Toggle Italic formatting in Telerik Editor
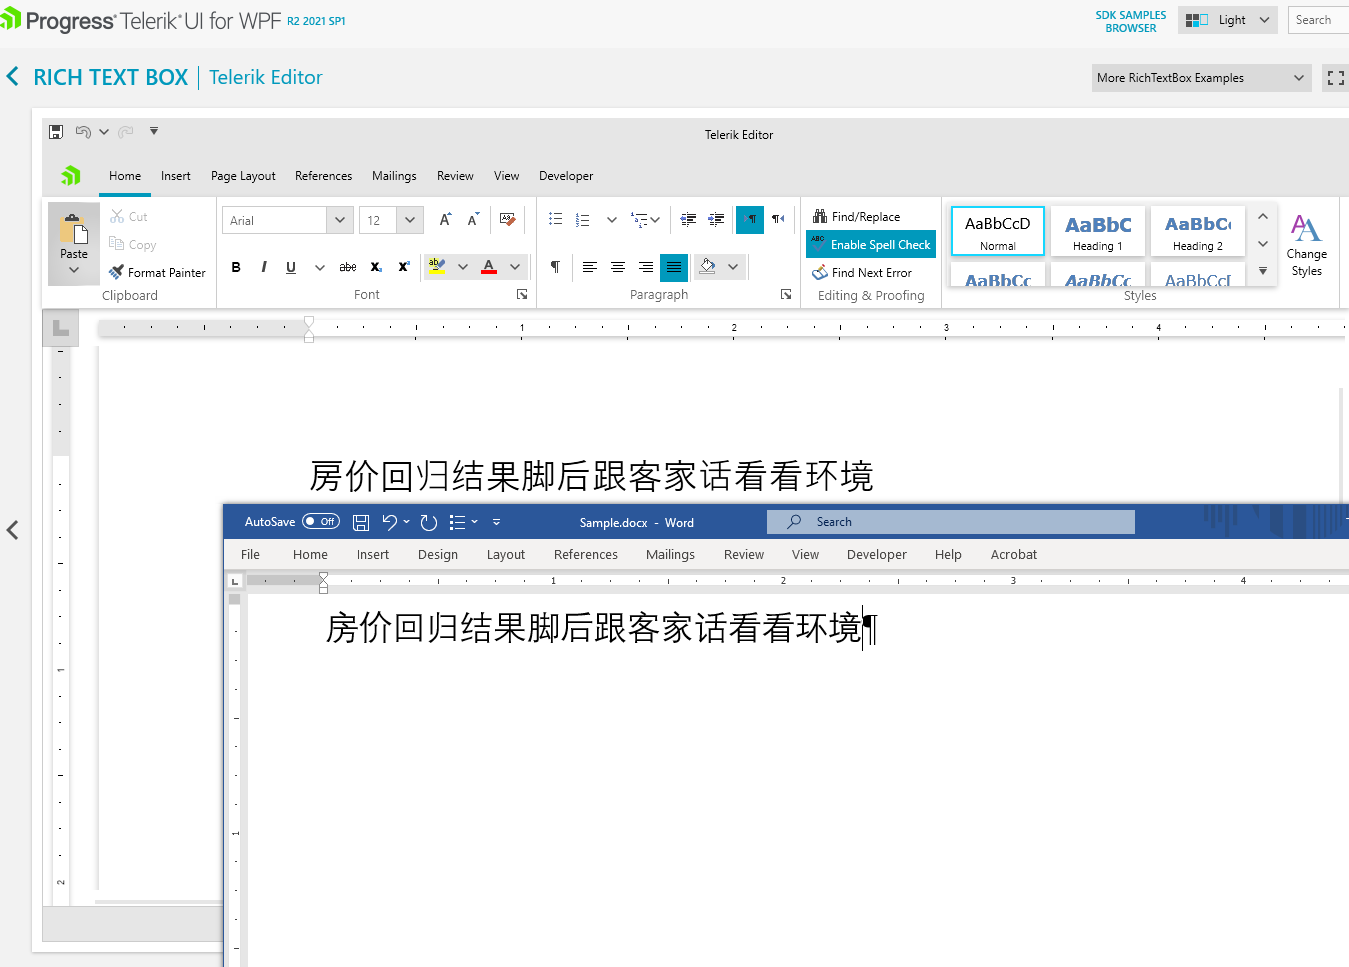Screen dimensions: 1349x967 click(264, 267)
